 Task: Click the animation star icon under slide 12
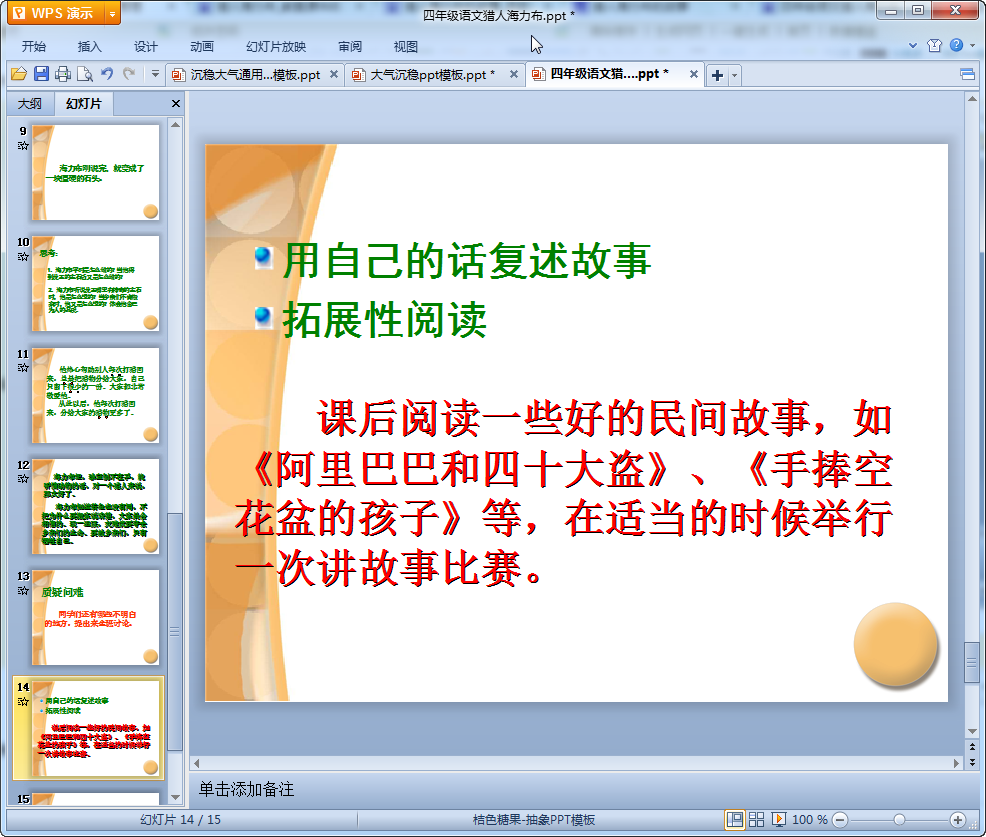tap(23, 479)
